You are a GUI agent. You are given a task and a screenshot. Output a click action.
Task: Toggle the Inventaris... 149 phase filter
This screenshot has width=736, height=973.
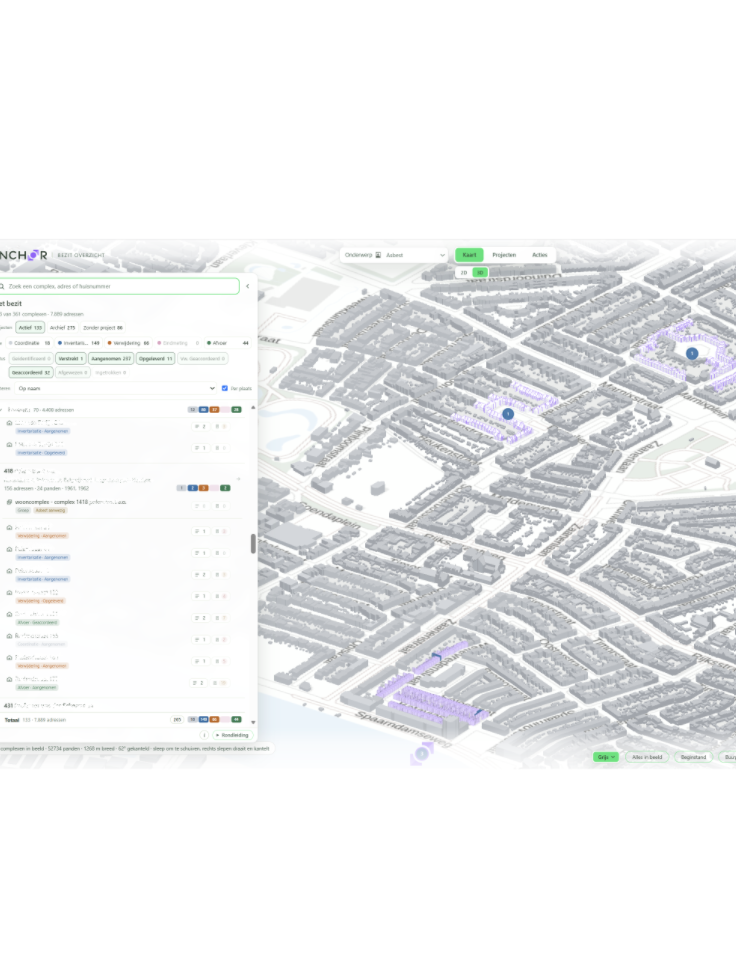(78, 343)
